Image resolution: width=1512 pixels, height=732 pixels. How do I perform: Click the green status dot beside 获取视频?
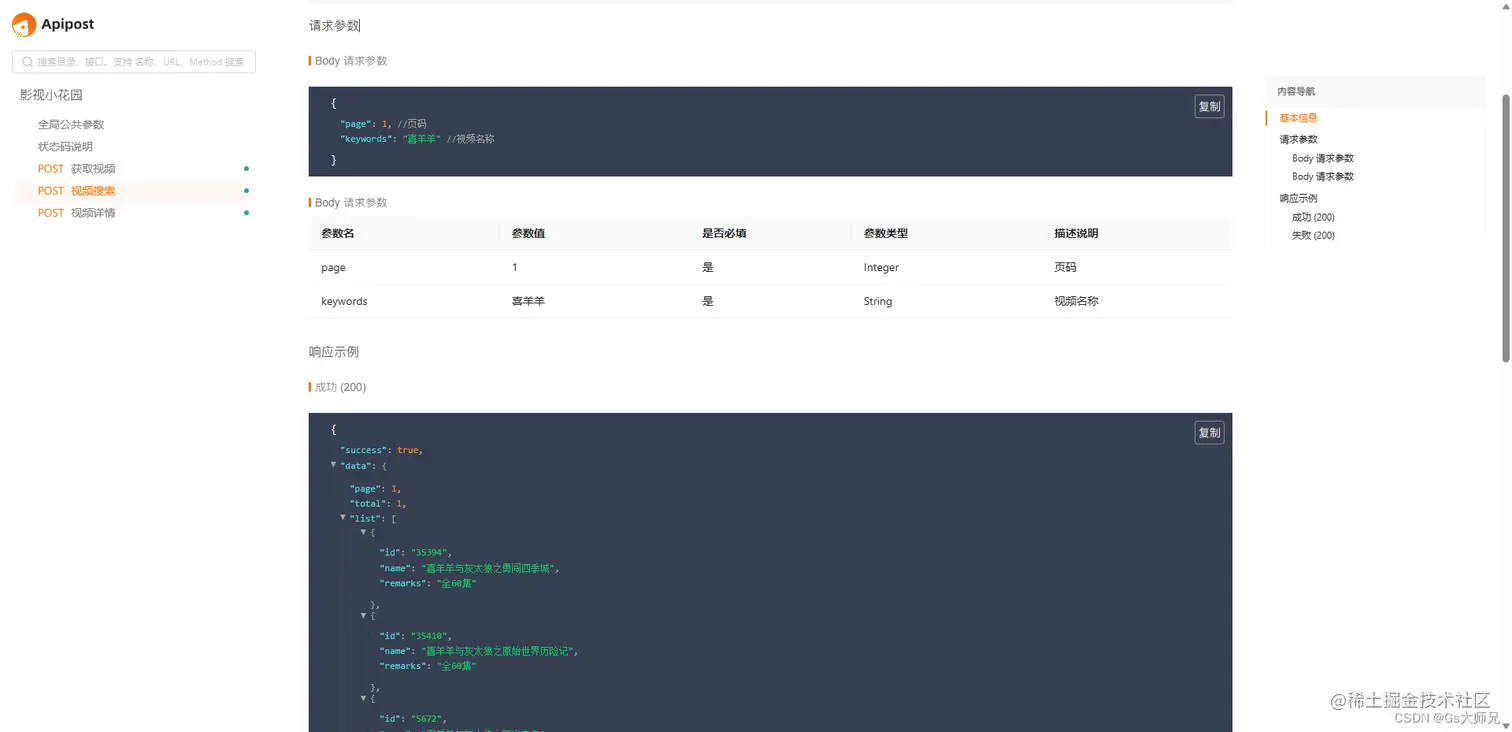click(x=246, y=169)
